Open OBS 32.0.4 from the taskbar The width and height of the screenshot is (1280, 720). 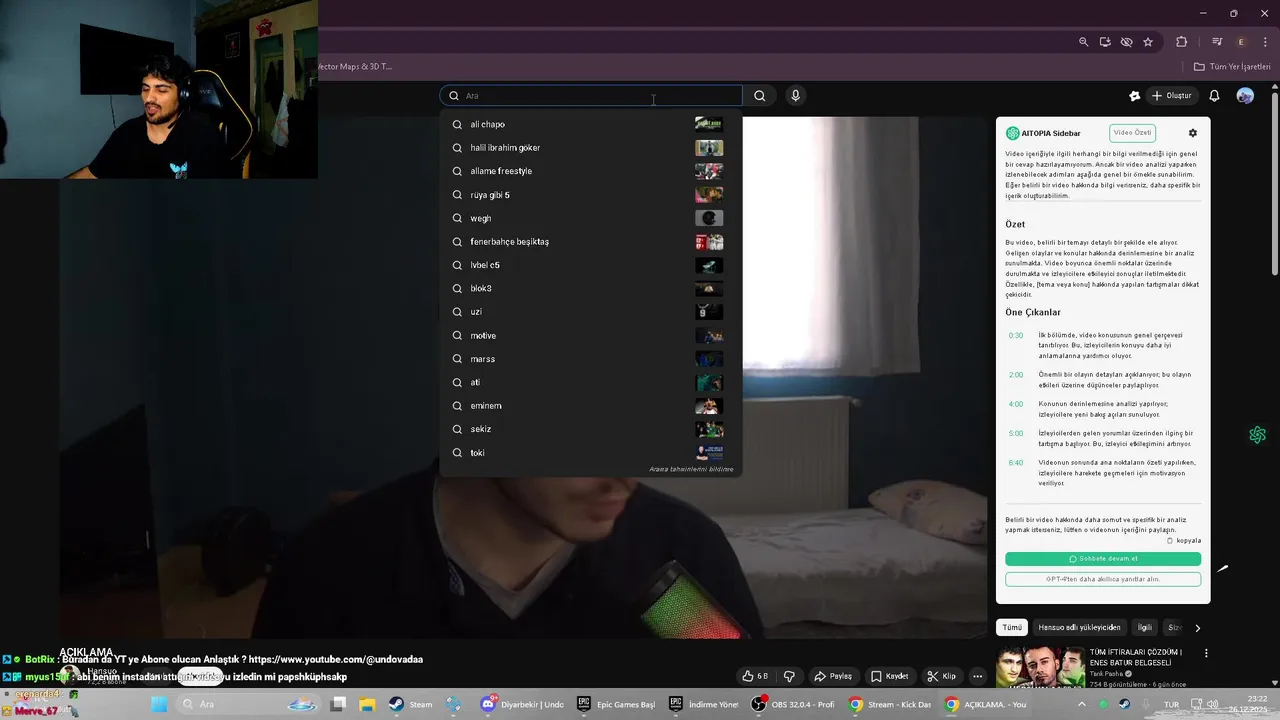pos(793,704)
